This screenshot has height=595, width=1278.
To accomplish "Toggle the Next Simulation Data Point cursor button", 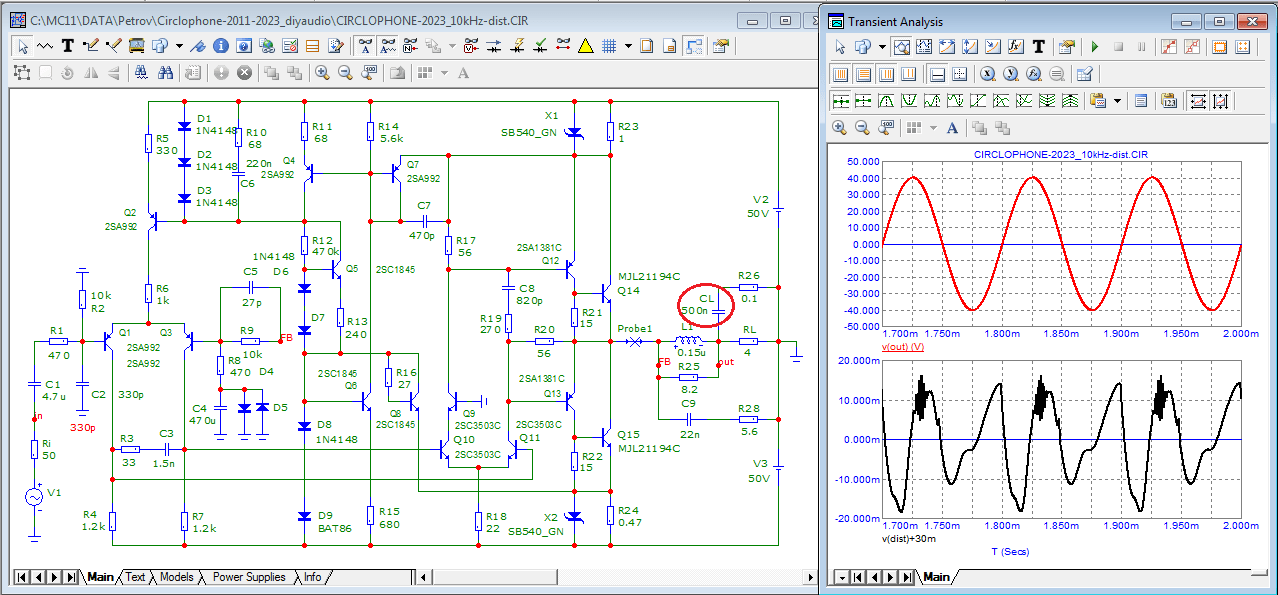I will pos(841,101).
